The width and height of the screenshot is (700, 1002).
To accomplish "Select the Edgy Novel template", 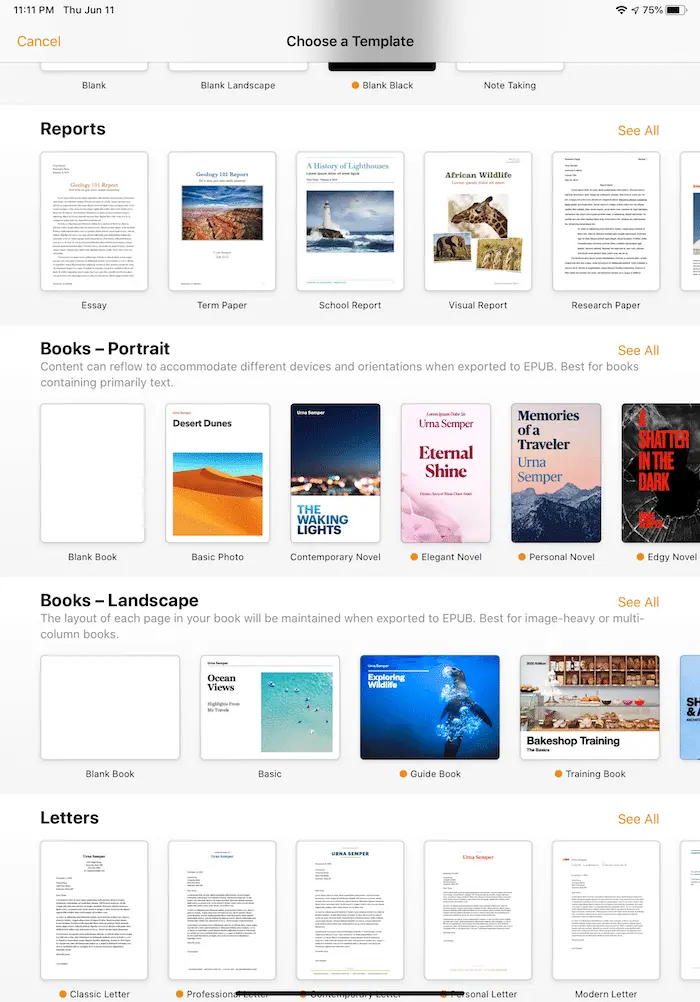I will [x=660, y=473].
